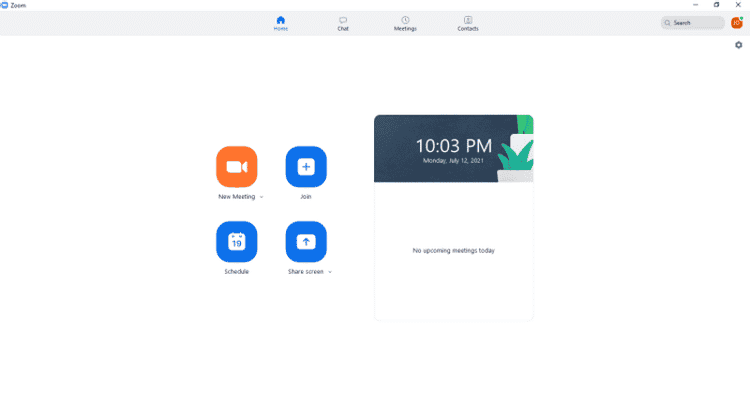Open Settings via the gear icon
The height and width of the screenshot is (402, 750).
[739, 46]
